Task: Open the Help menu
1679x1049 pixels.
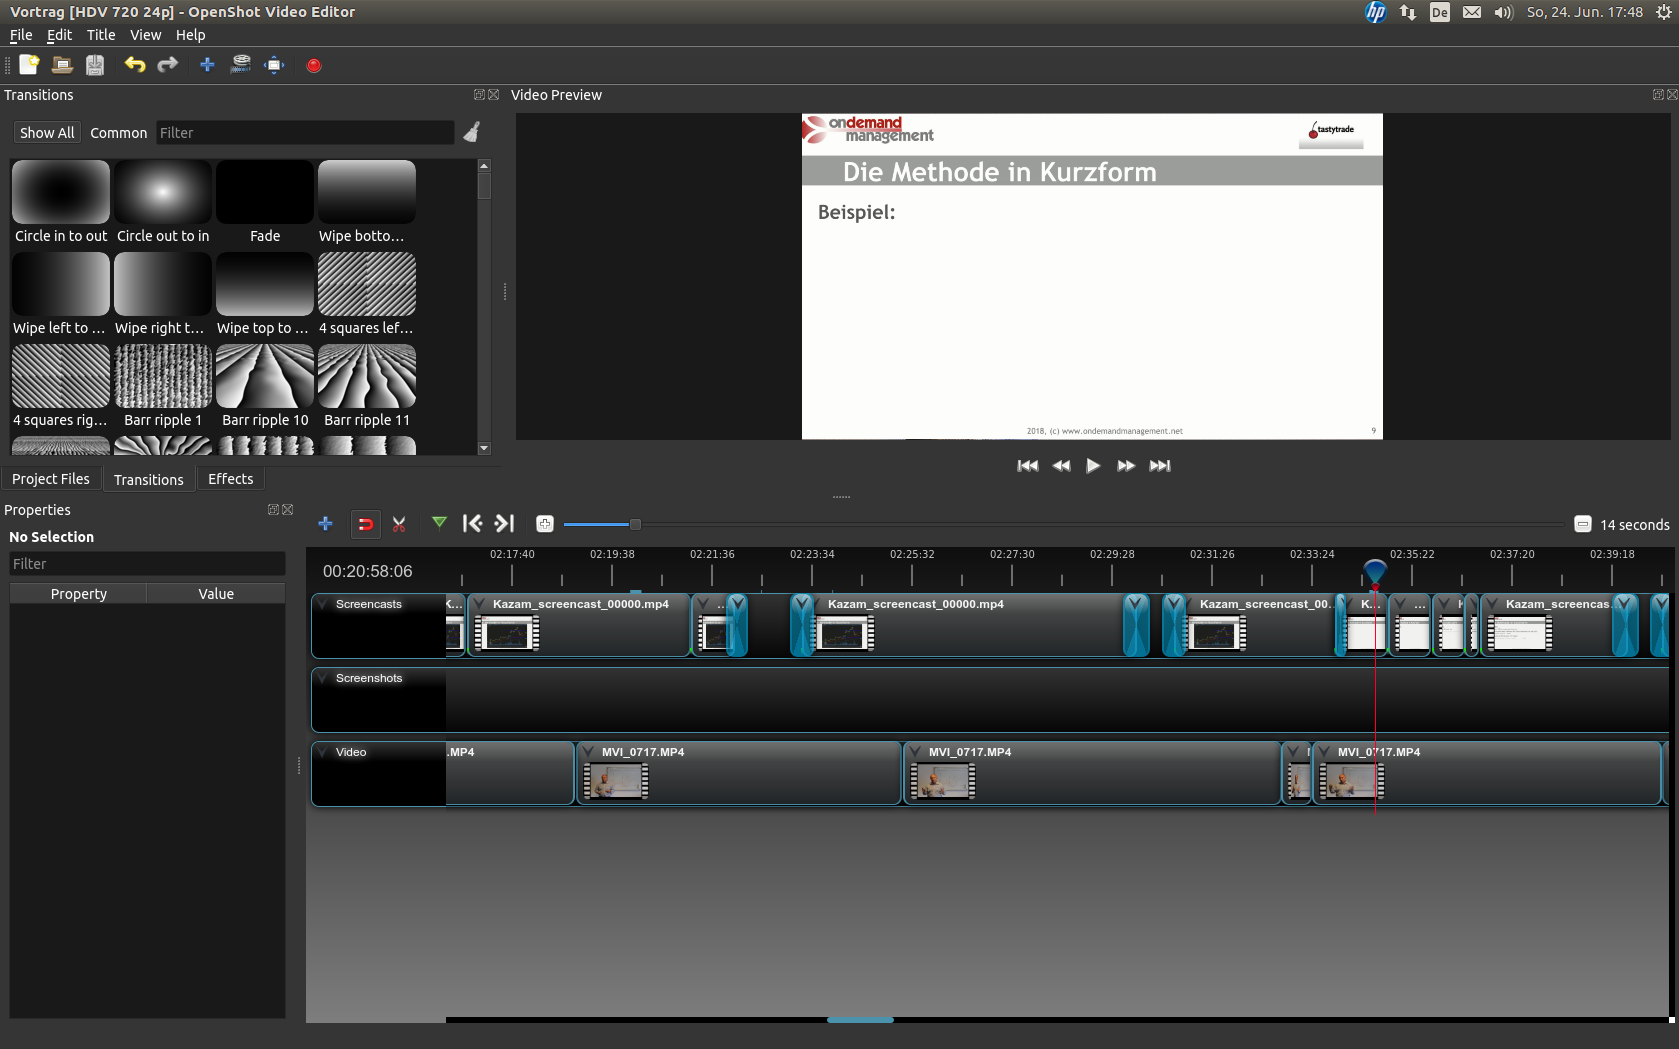Action: pos(190,35)
